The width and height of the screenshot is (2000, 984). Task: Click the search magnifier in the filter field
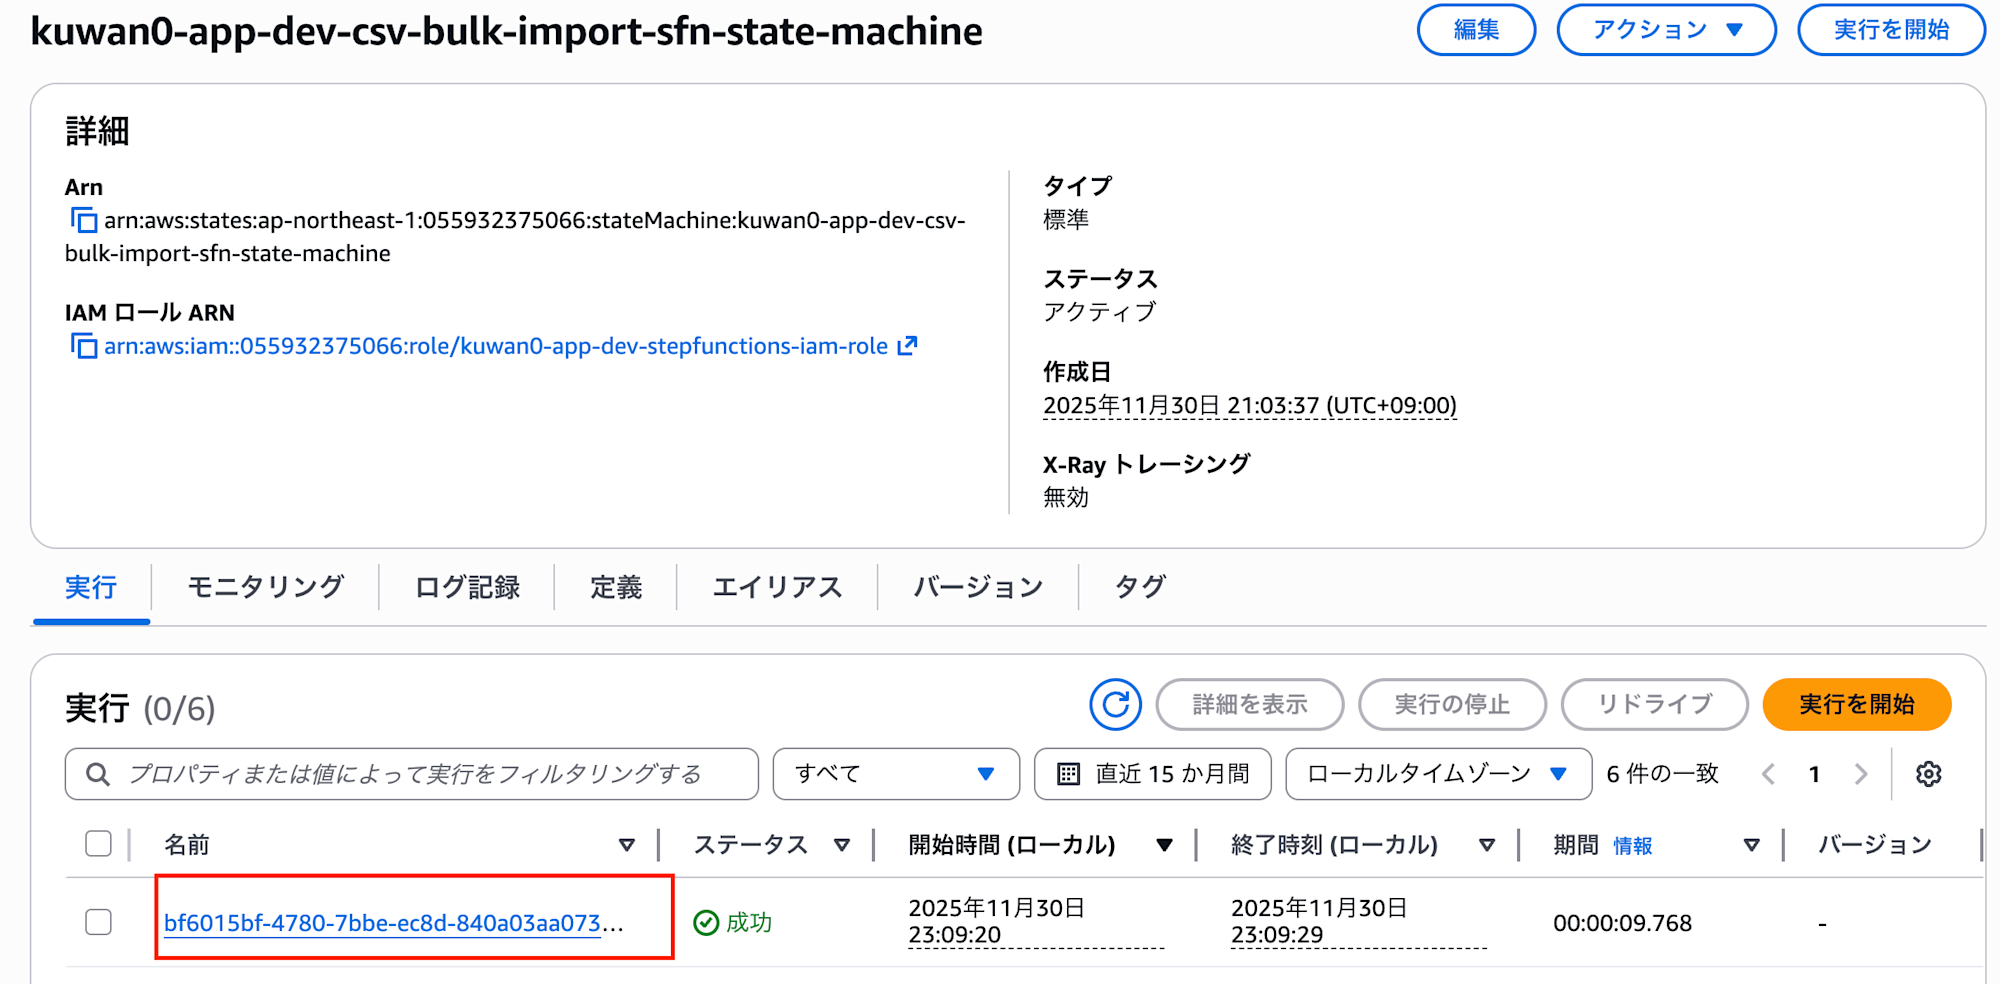(97, 773)
